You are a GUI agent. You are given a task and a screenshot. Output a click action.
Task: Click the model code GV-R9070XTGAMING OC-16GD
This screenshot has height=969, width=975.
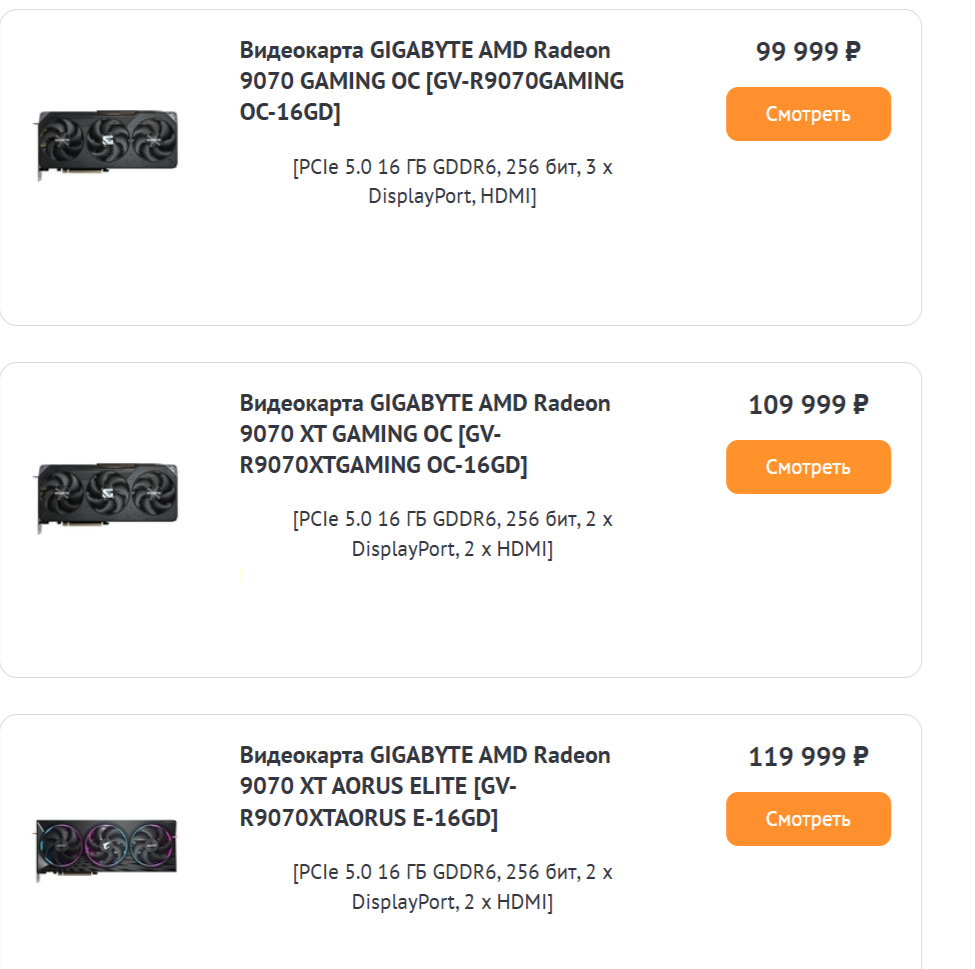coord(385,466)
